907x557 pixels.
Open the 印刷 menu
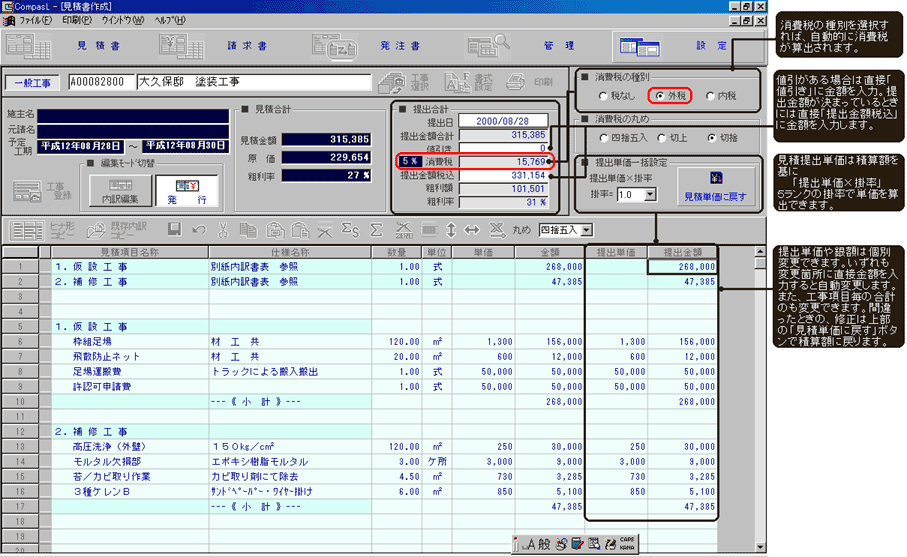point(77,20)
